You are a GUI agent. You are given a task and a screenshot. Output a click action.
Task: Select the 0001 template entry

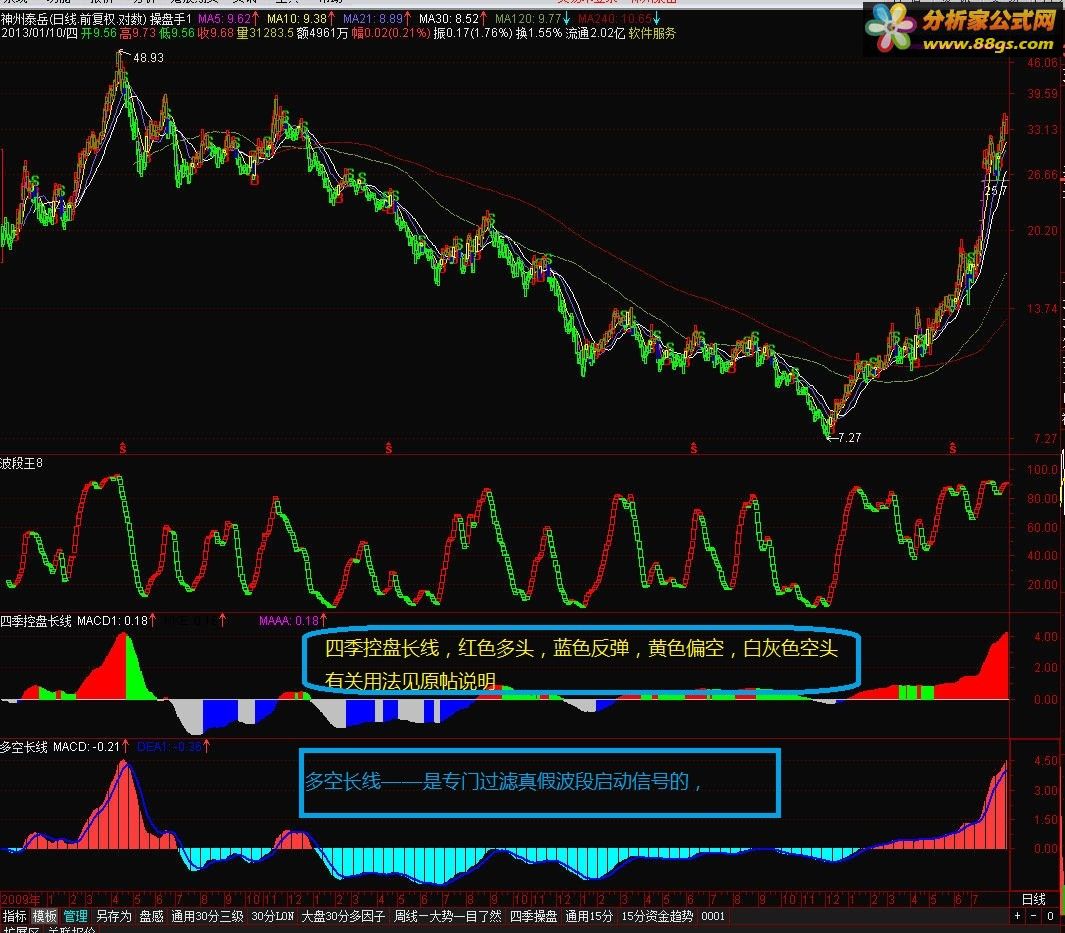[712, 916]
